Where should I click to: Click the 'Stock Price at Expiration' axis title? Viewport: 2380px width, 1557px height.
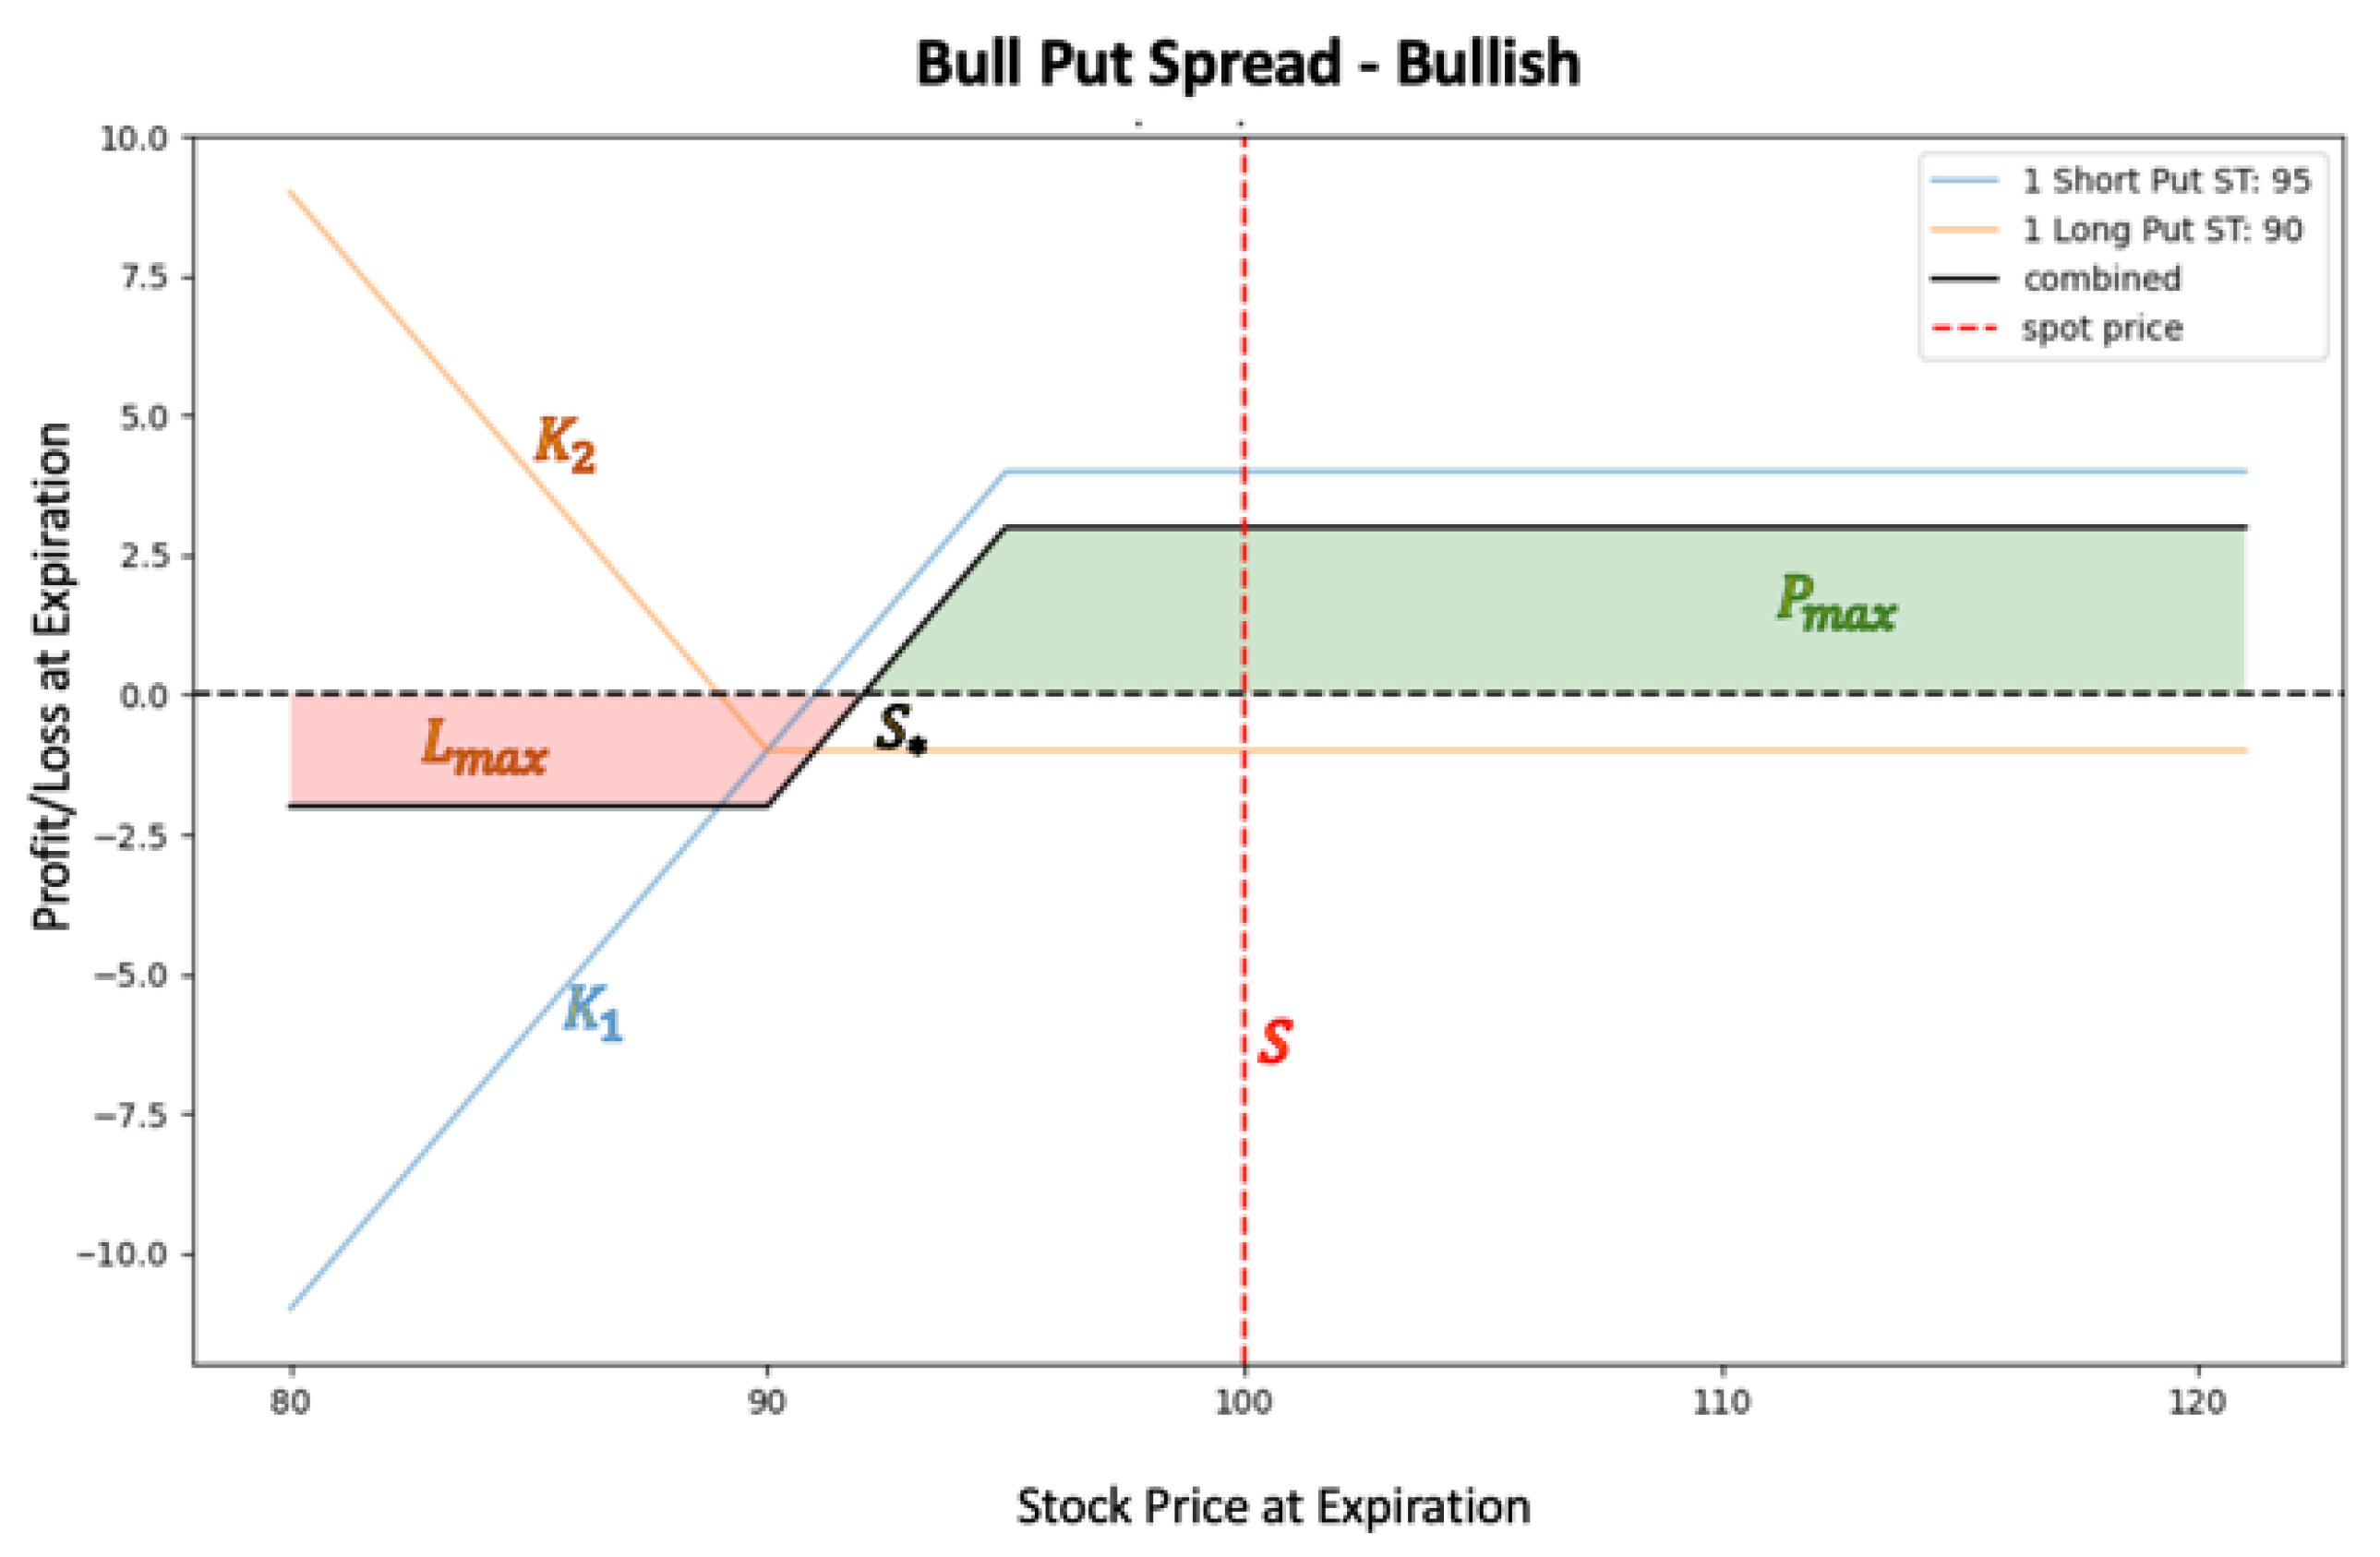click(x=1273, y=1506)
